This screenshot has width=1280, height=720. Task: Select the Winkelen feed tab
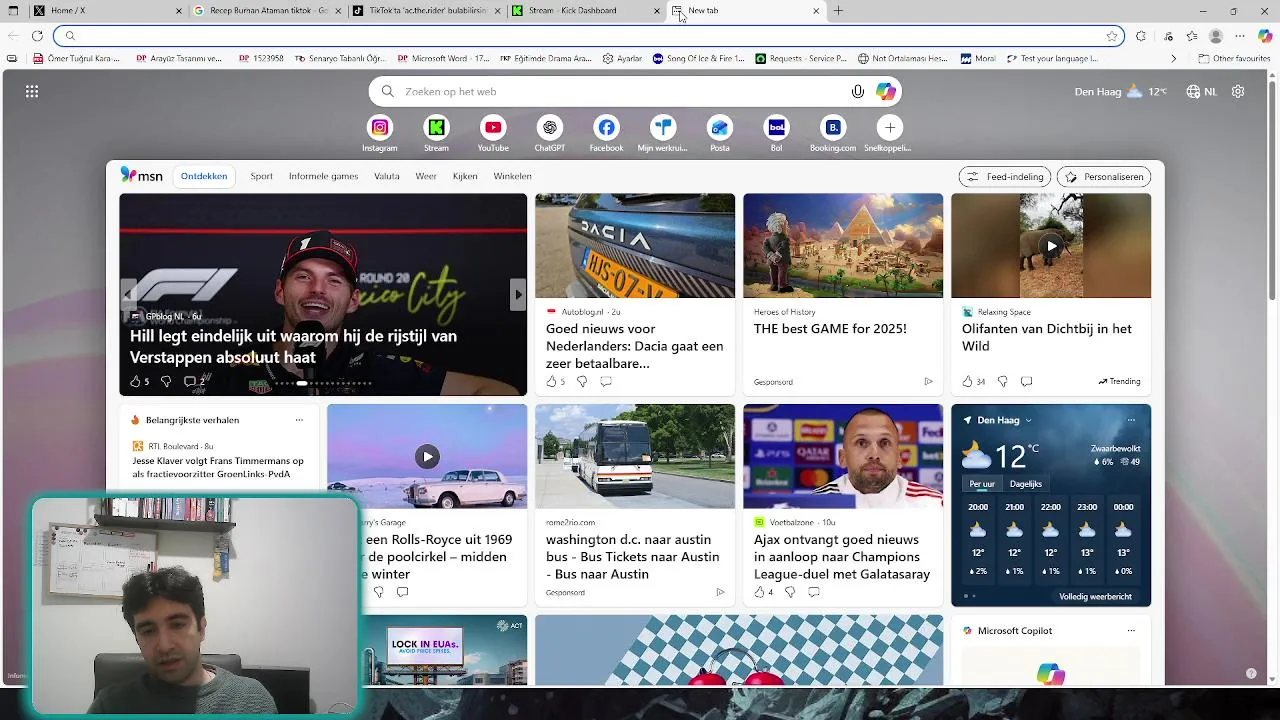point(512,176)
